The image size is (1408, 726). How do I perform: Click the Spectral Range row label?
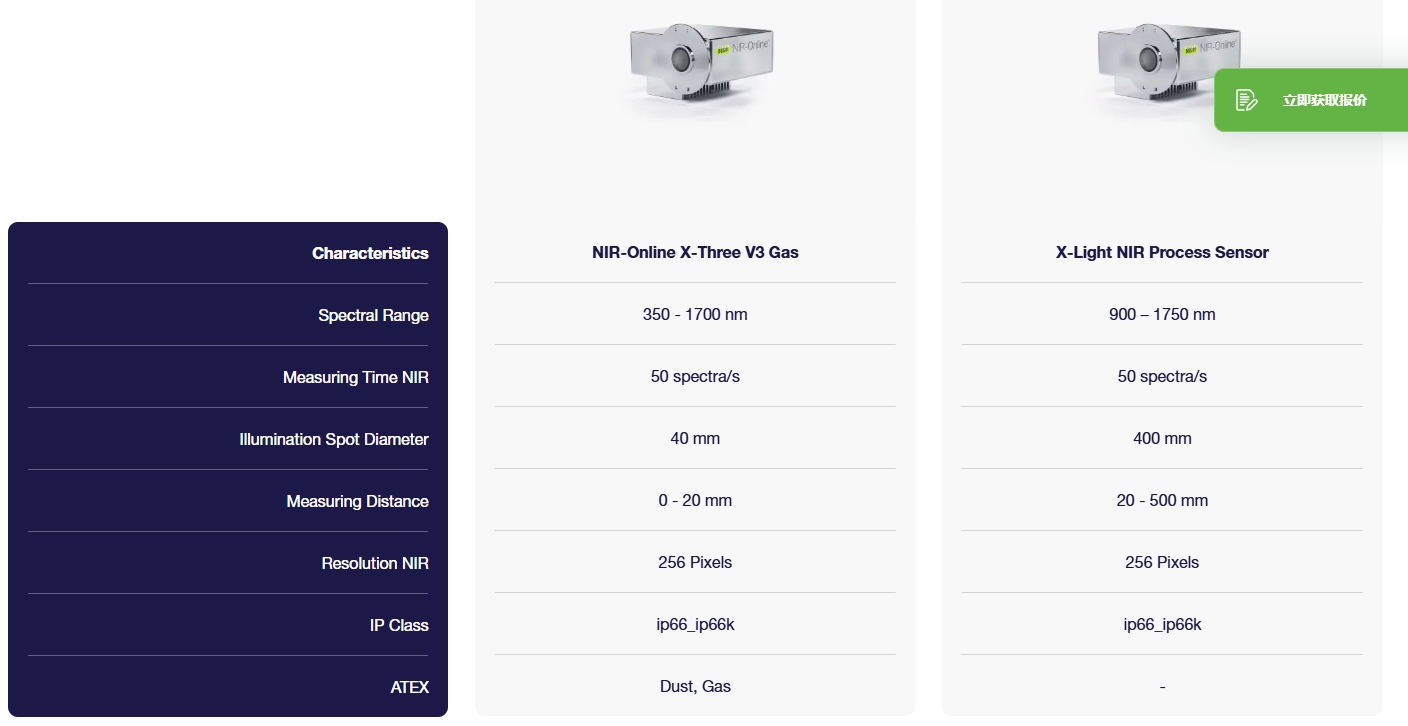click(x=373, y=315)
